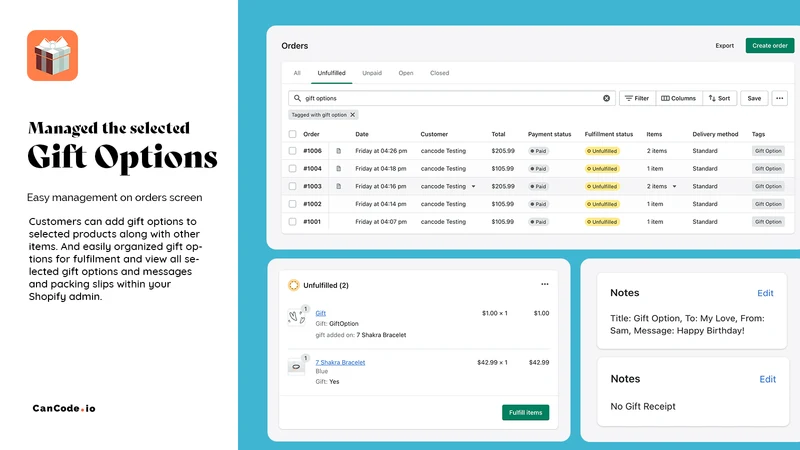Open the note icon on order #1003

[338, 186]
